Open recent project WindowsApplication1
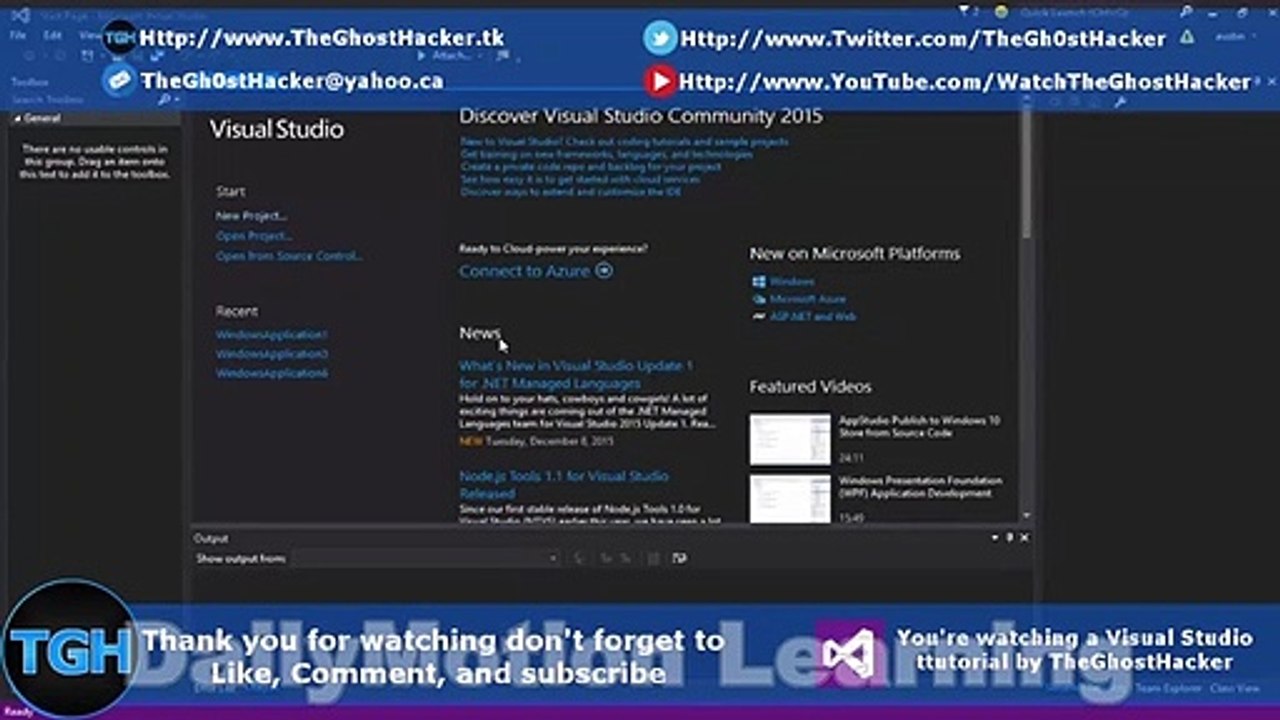The image size is (1280, 720). pos(272,334)
